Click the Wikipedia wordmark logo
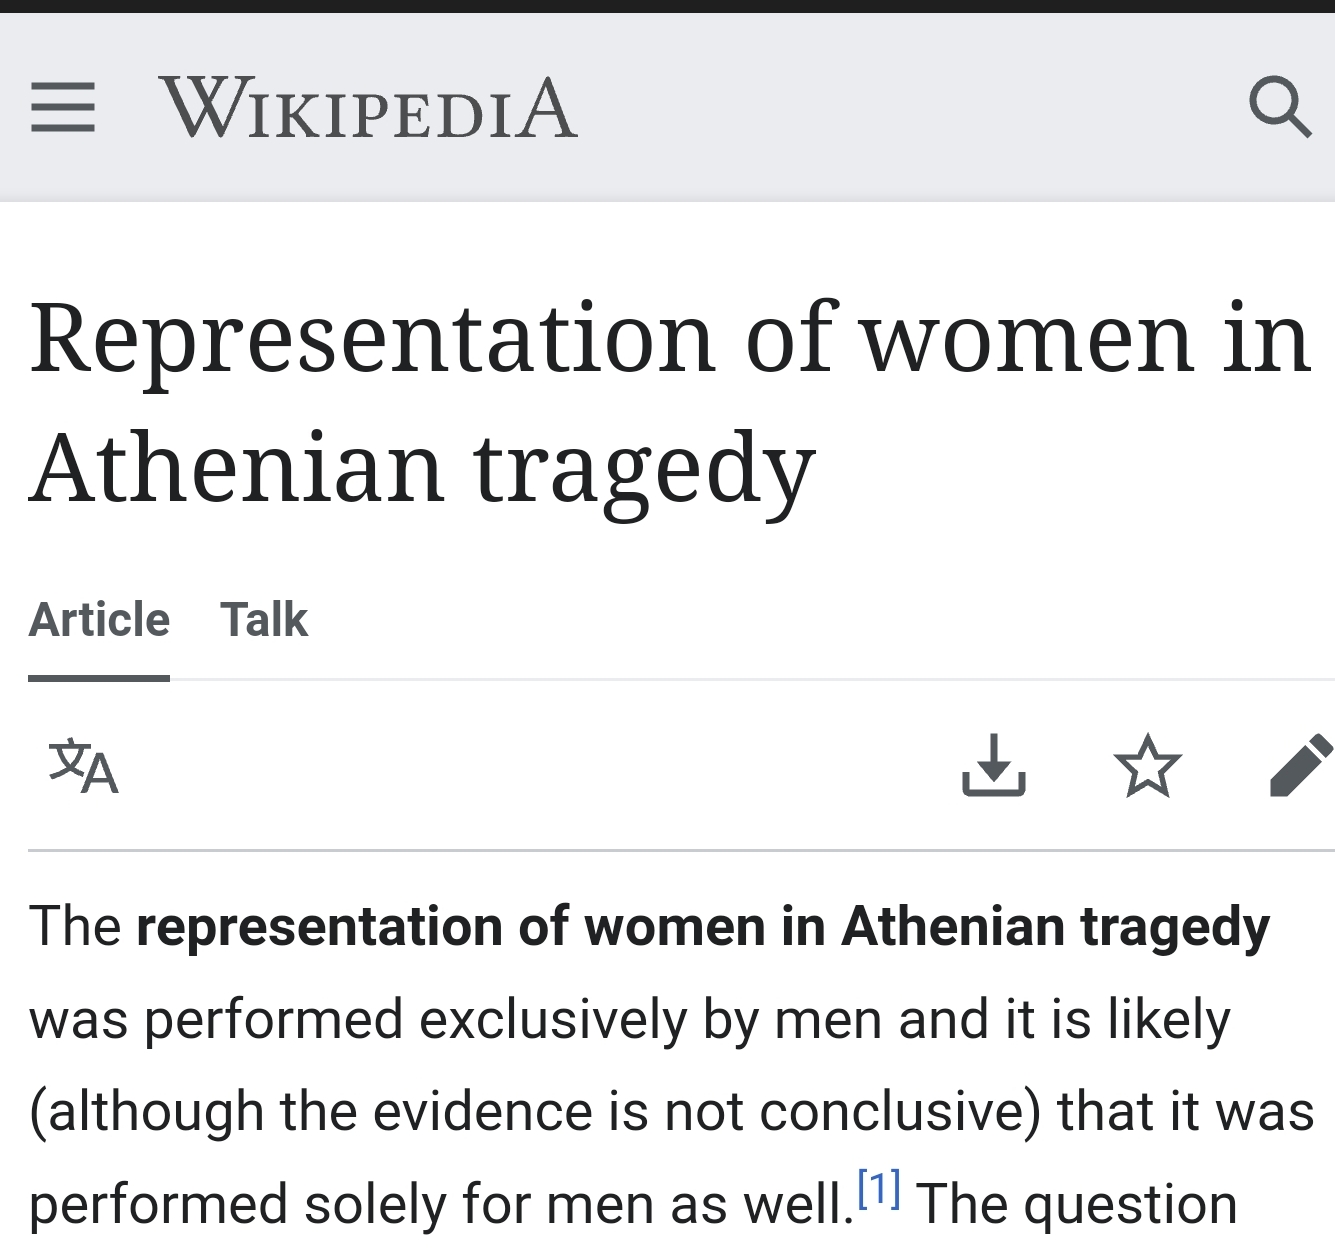1335x1252 pixels. click(x=368, y=108)
